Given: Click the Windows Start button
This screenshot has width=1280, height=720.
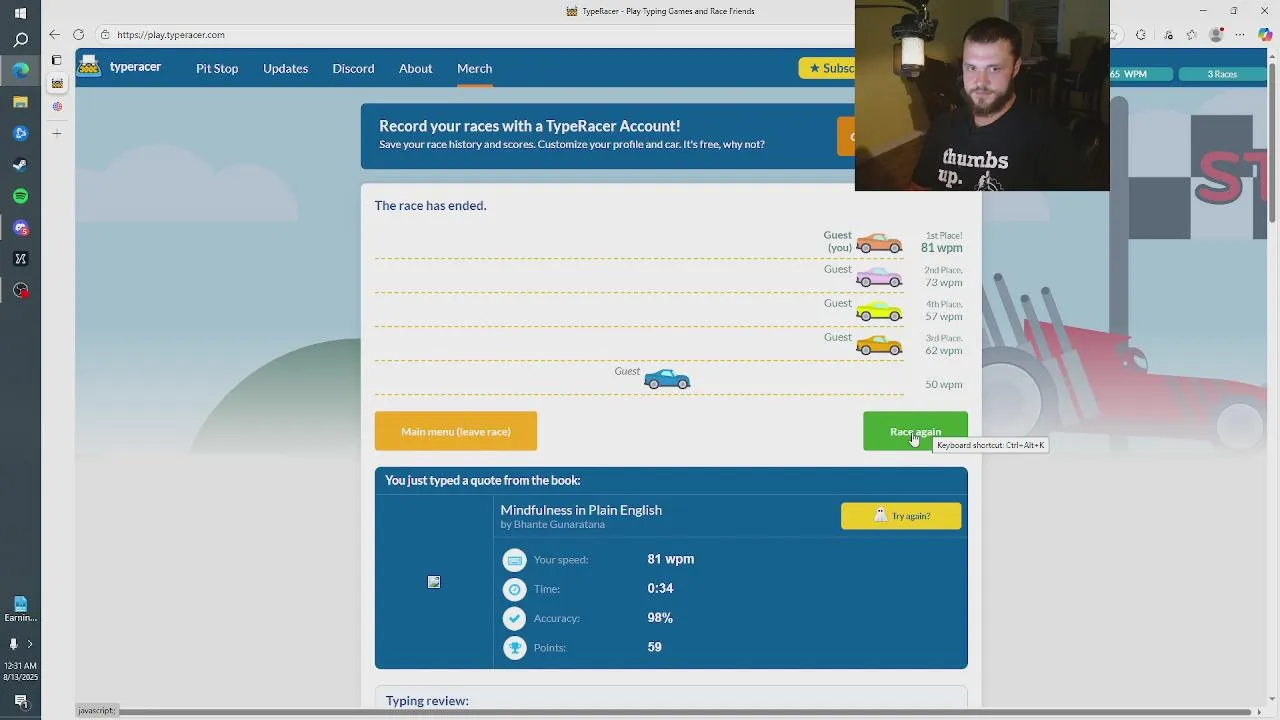Looking at the screenshot, I should point(20,13).
